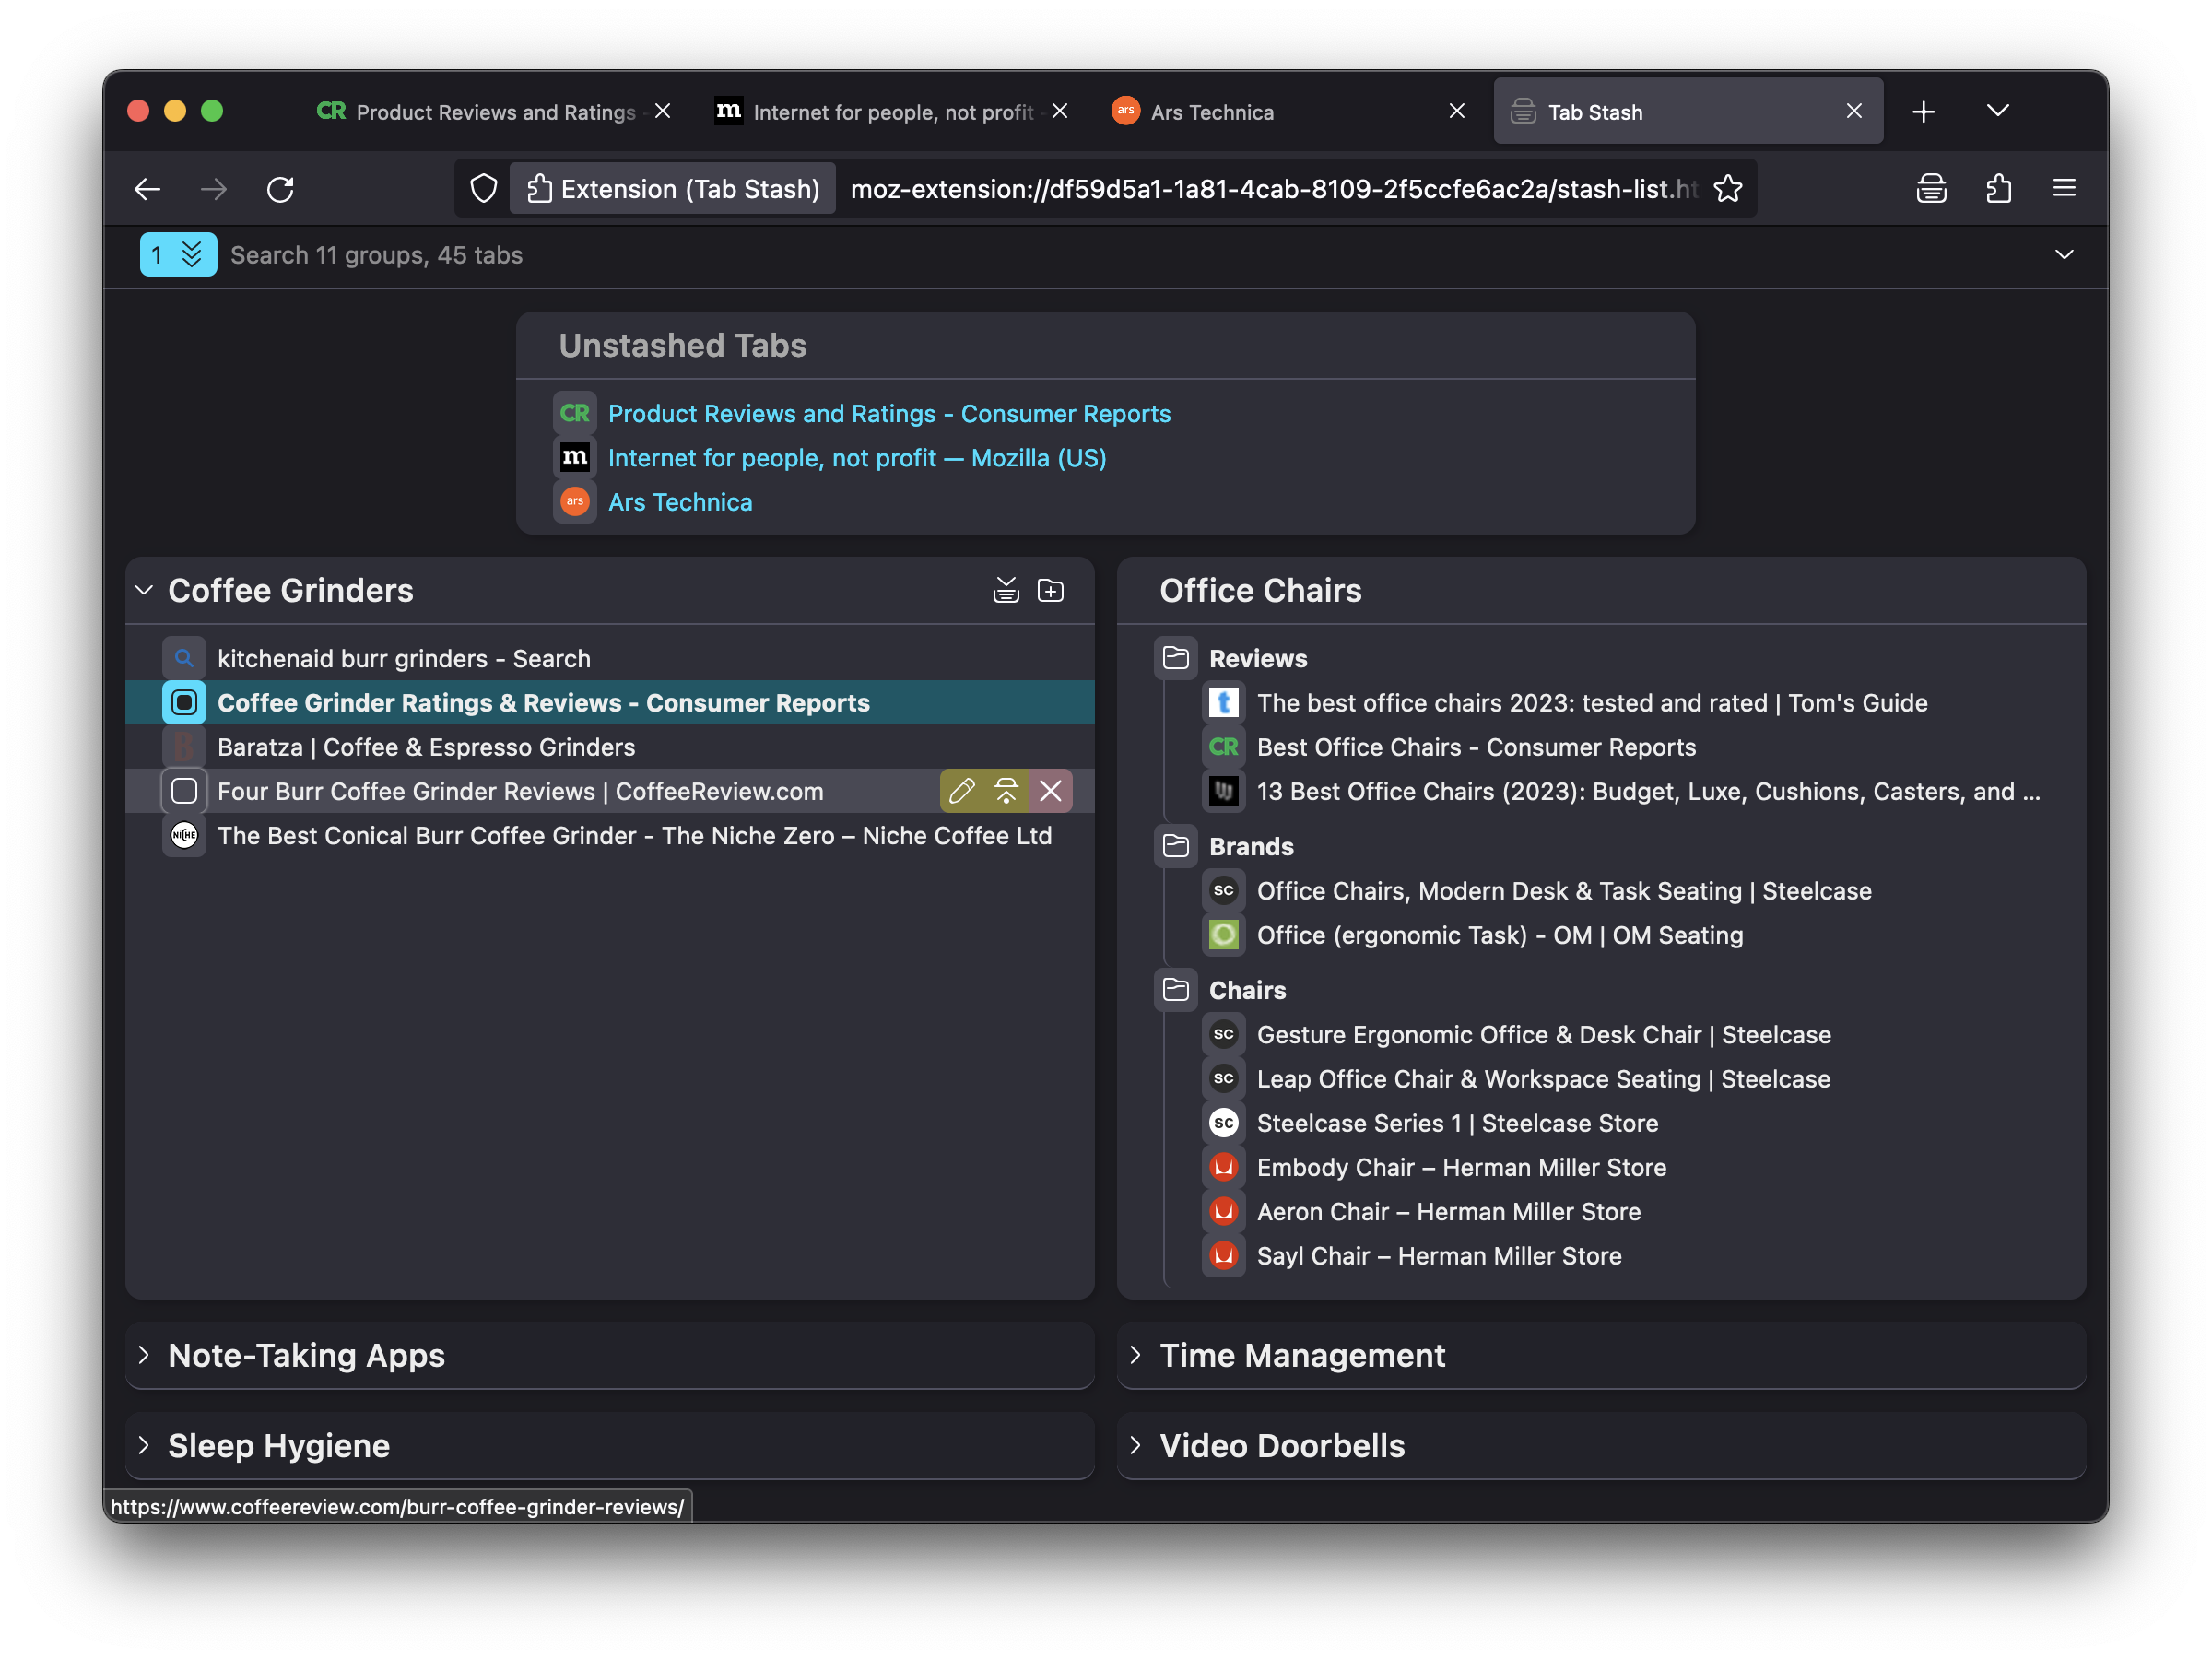Click the browser Back arrow
Viewport: 2212px width, 1659px height.
click(x=148, y=189)
